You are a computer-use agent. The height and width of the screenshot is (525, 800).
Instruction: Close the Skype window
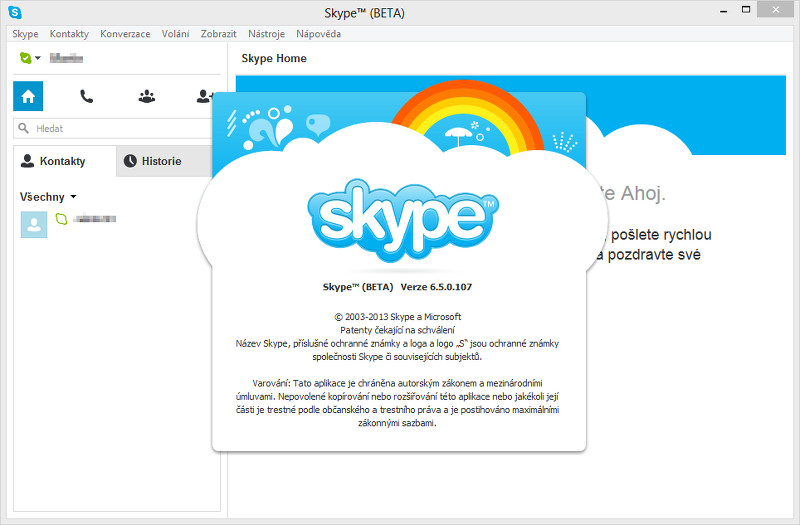coord(776,10)
